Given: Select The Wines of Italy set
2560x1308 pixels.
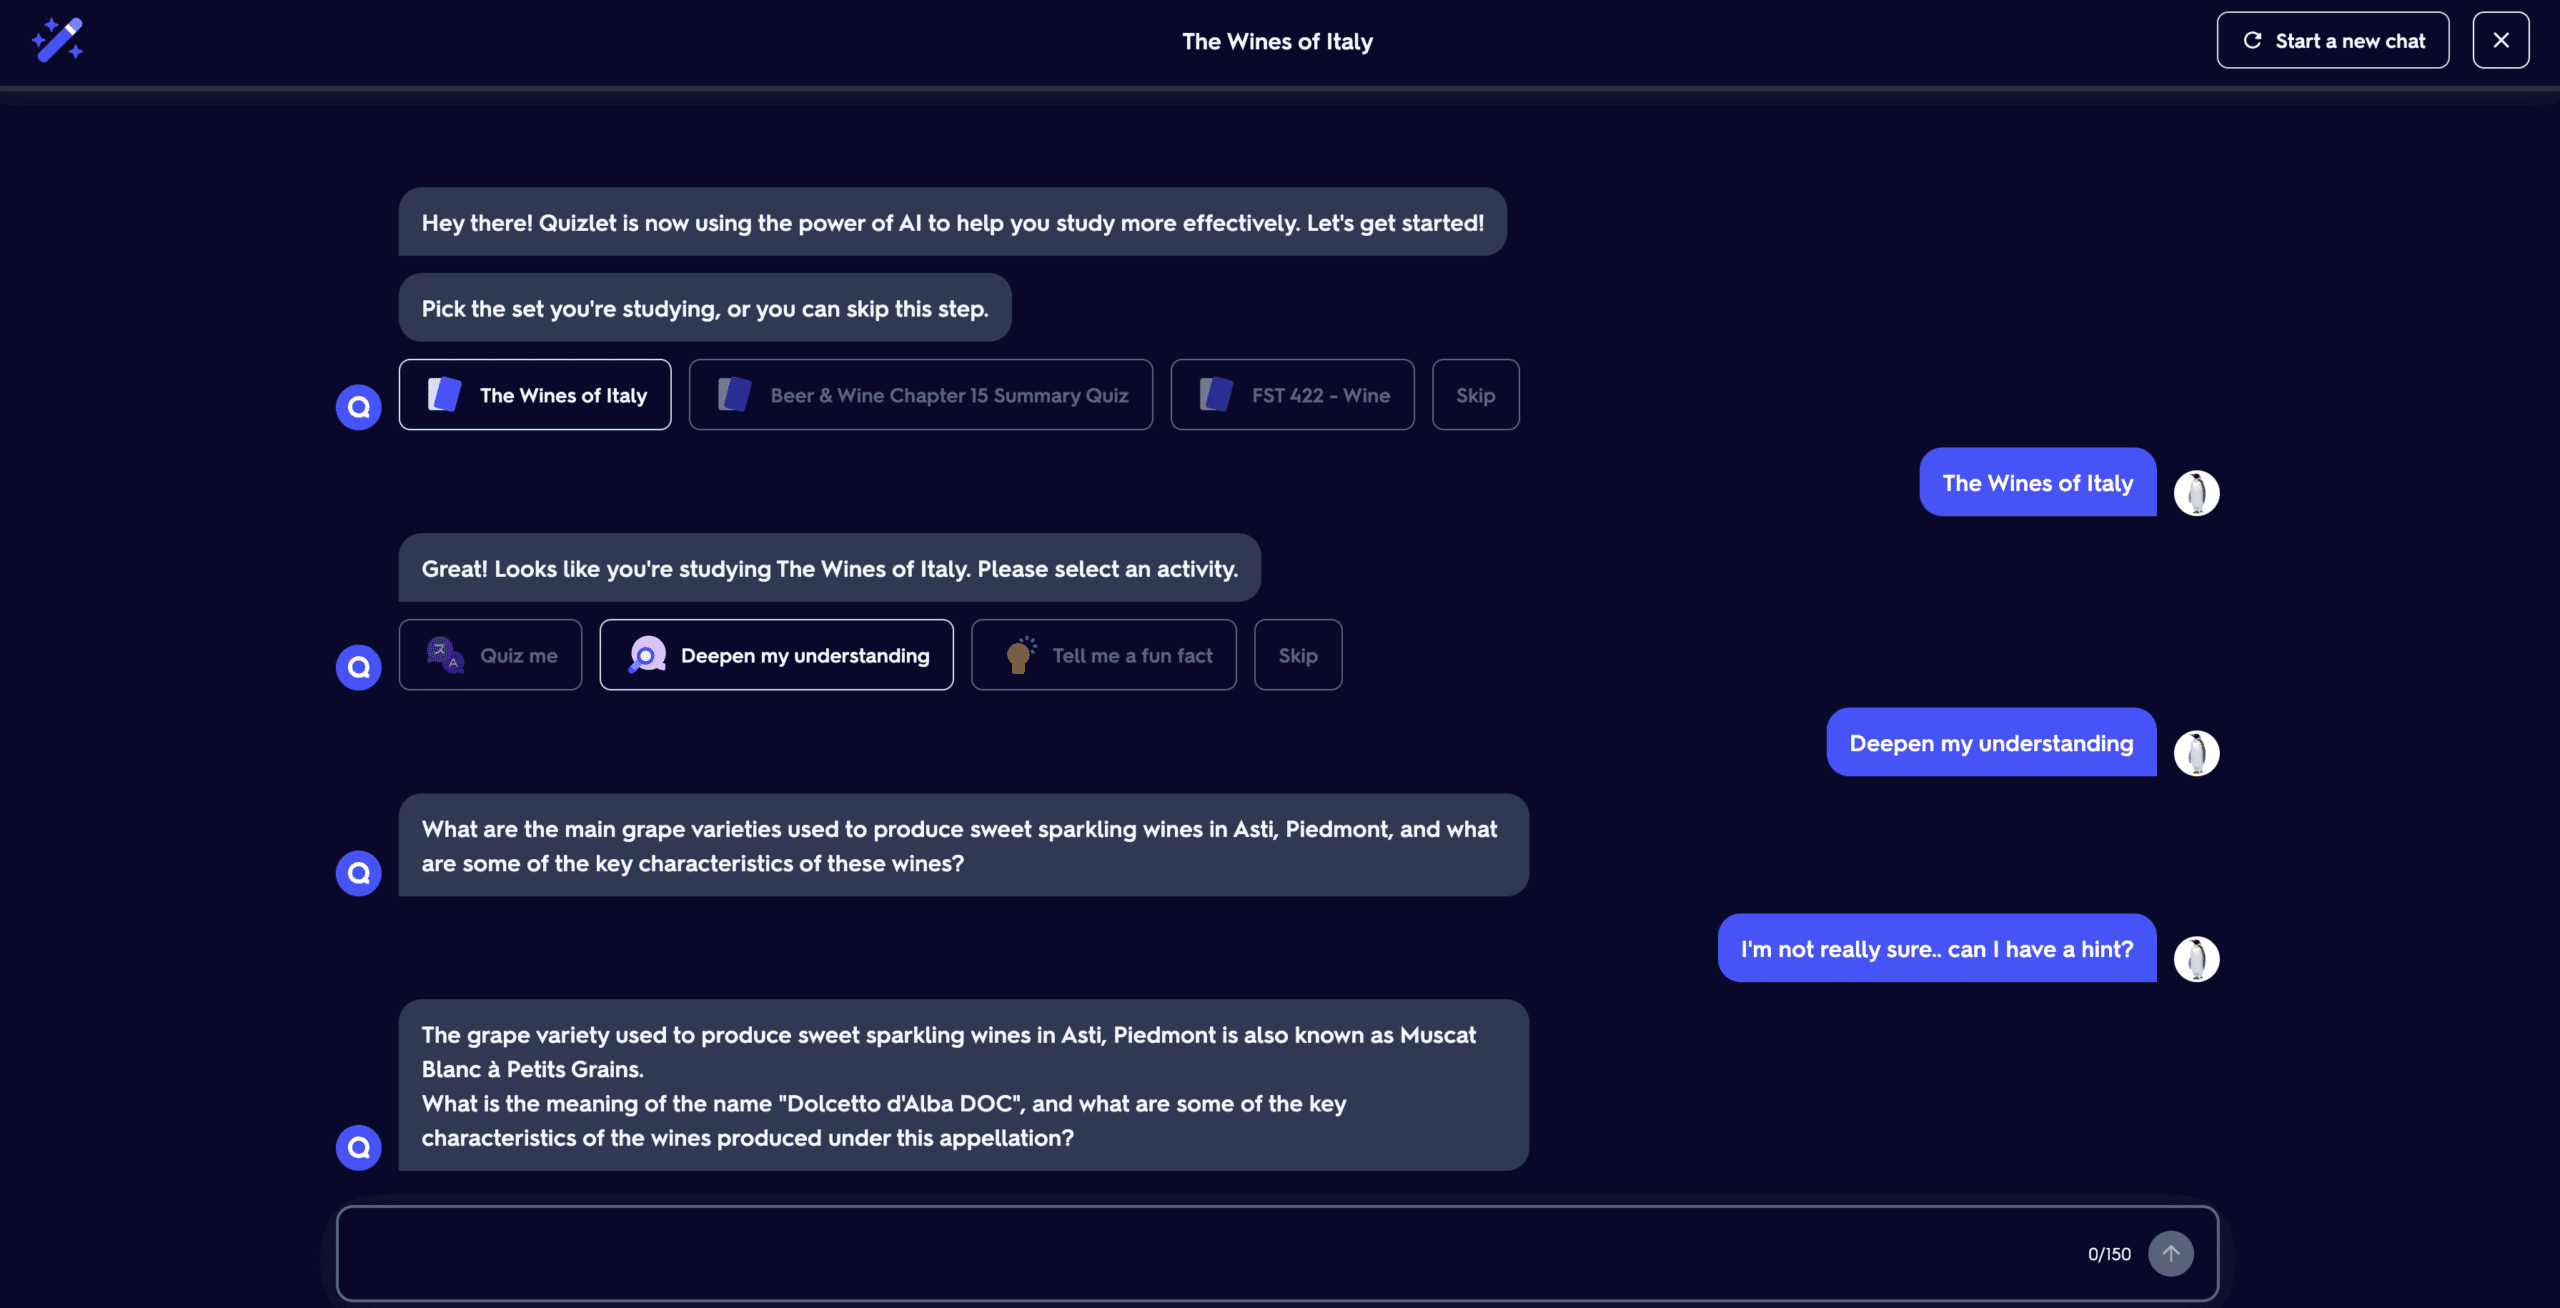Looking at the screenshot, I should click(x=535, y=395).
